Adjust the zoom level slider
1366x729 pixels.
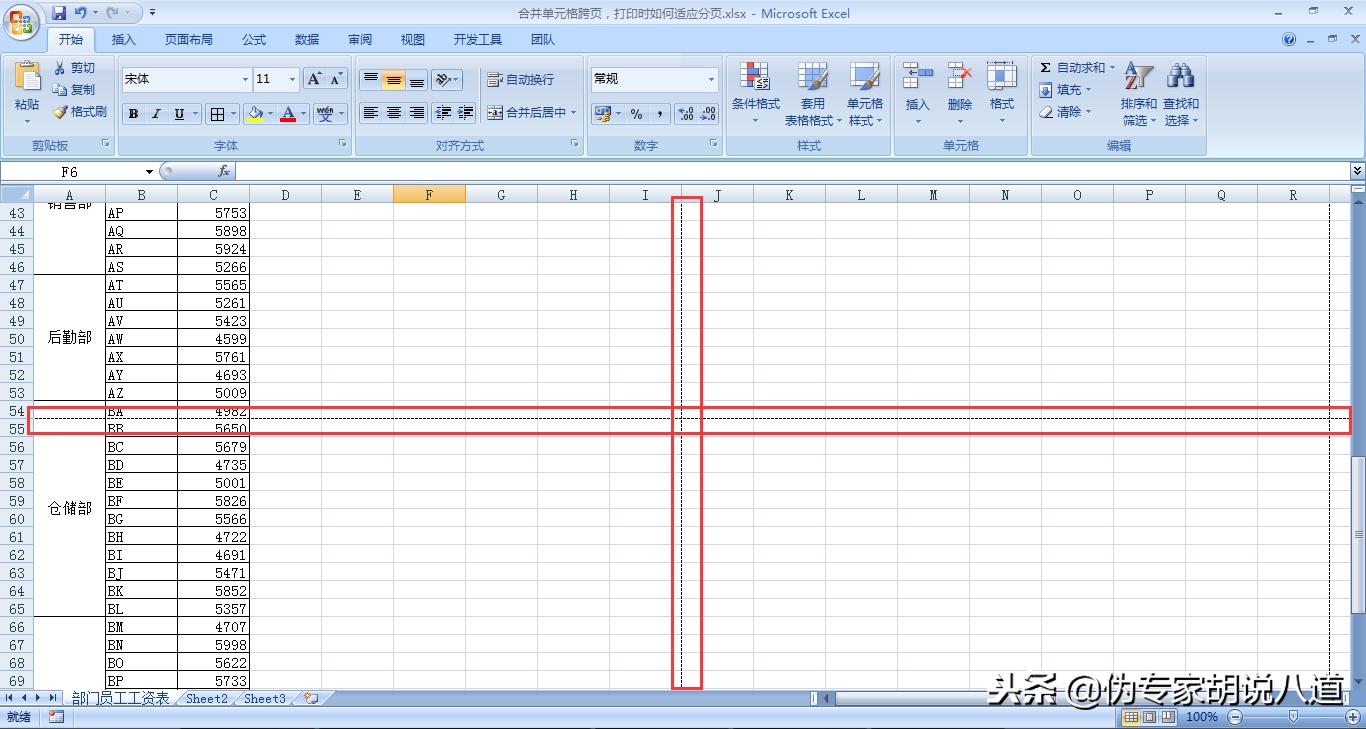[x=1293, y=716]
